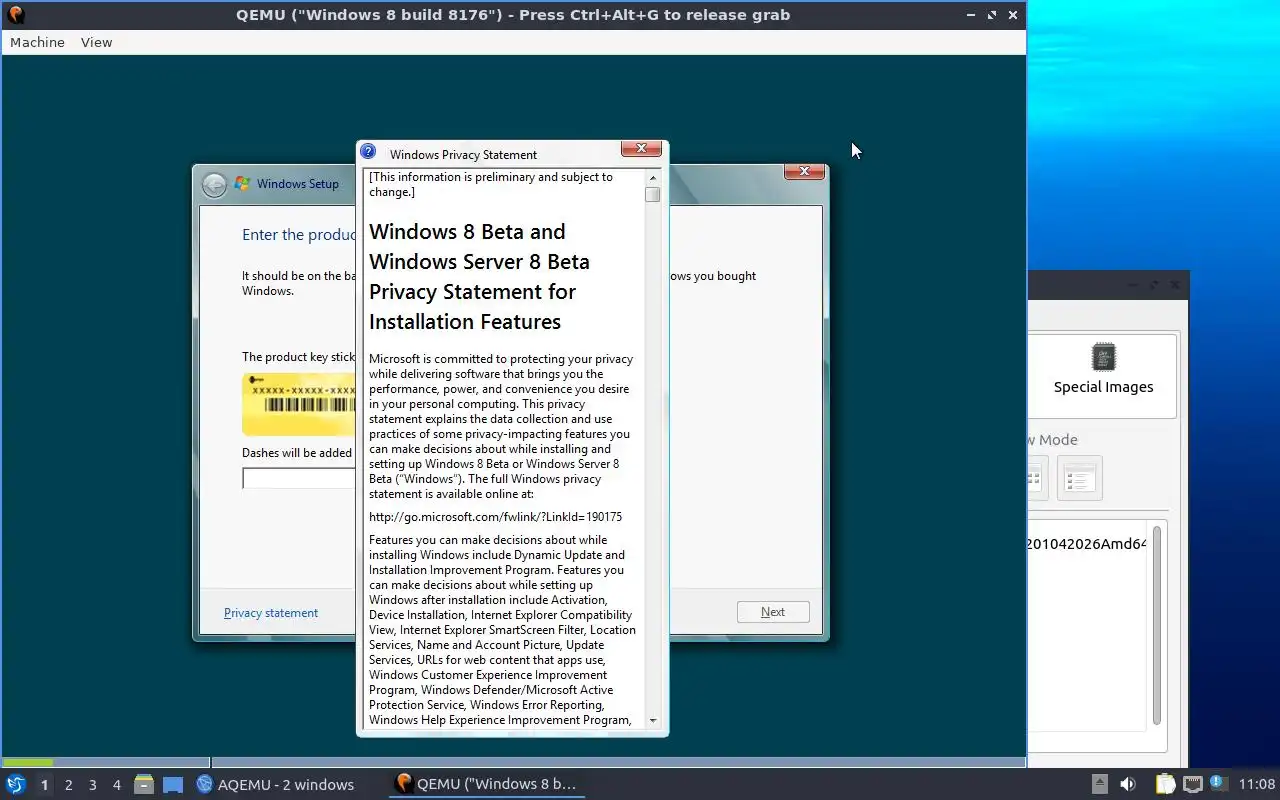1280x800 pixels.
Task: Click the scroll-down arrow in Privacy Statement
Action: pos(653,720)
